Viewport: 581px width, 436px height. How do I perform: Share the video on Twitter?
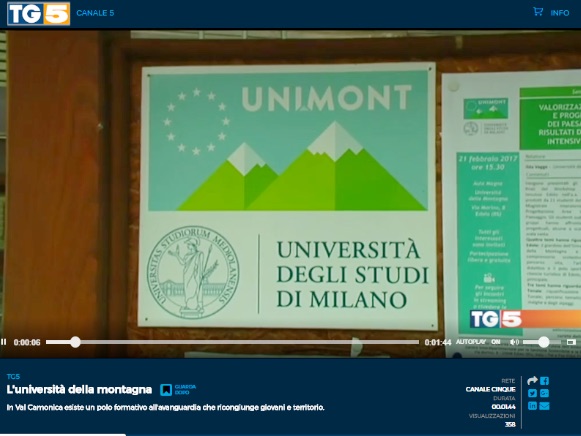[x=532, y=393]
